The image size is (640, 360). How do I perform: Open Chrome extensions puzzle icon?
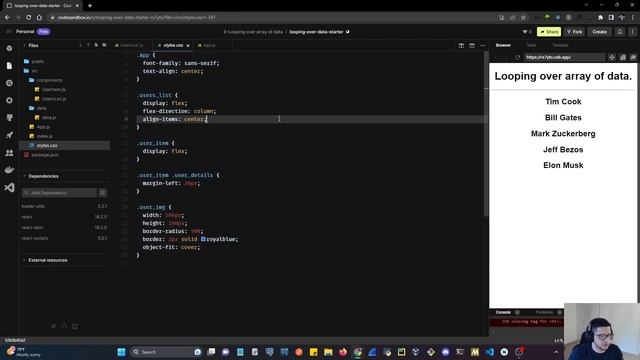coord(600,18)
